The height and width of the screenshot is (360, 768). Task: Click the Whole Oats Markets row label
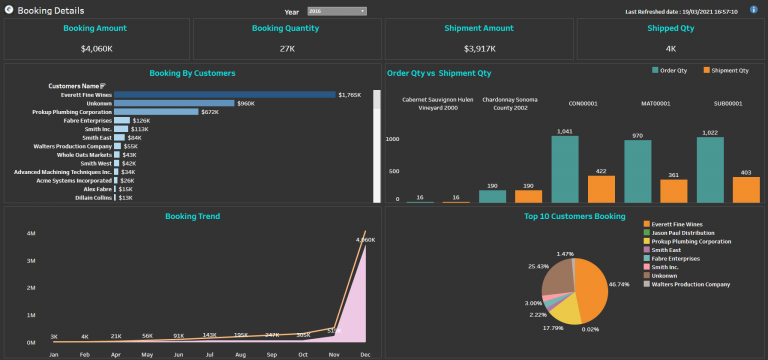(x=84, y=155)
